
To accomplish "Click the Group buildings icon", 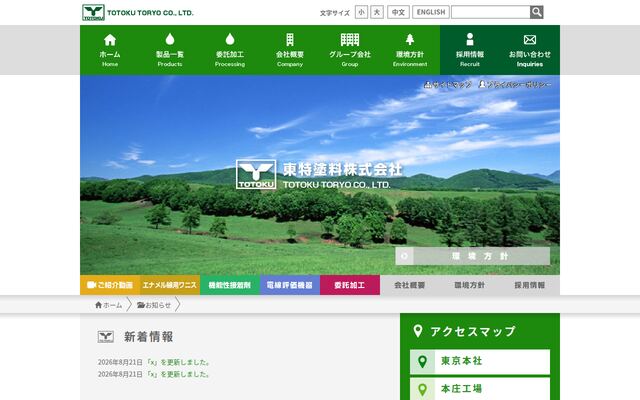I will tap(350, 40).
